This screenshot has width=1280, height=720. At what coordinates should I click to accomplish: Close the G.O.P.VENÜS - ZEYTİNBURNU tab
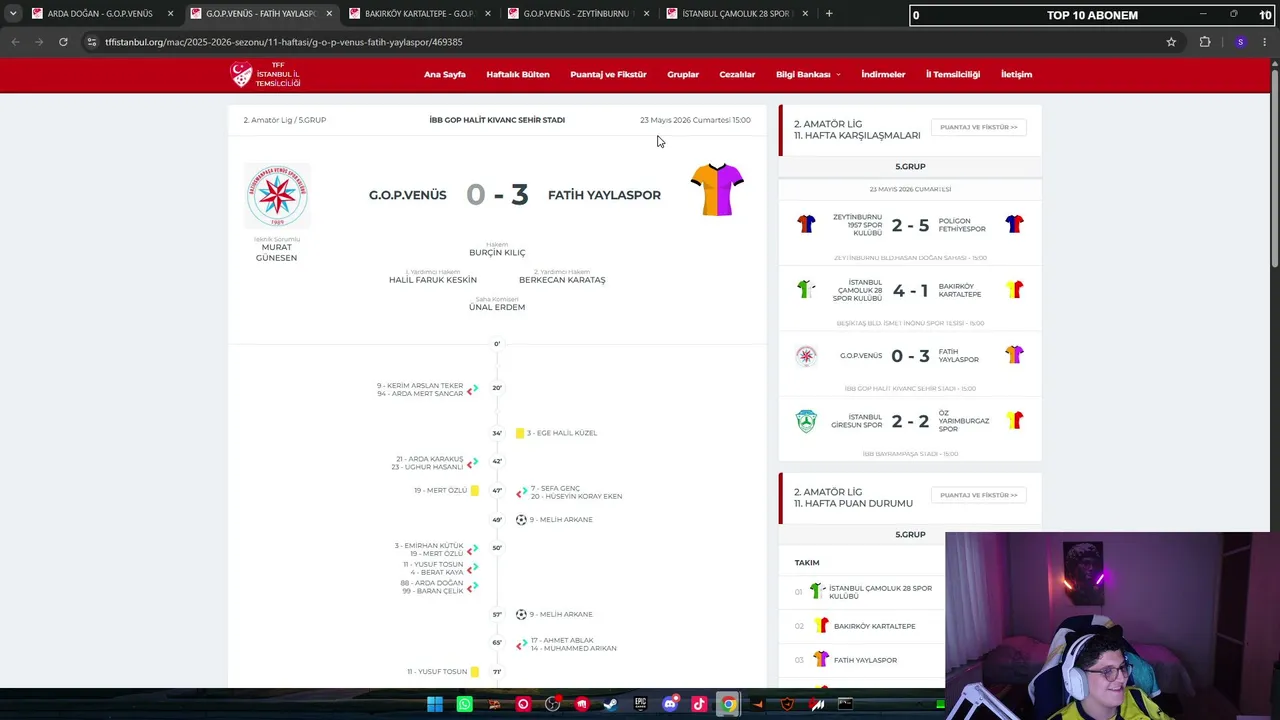tap(646, 14)
